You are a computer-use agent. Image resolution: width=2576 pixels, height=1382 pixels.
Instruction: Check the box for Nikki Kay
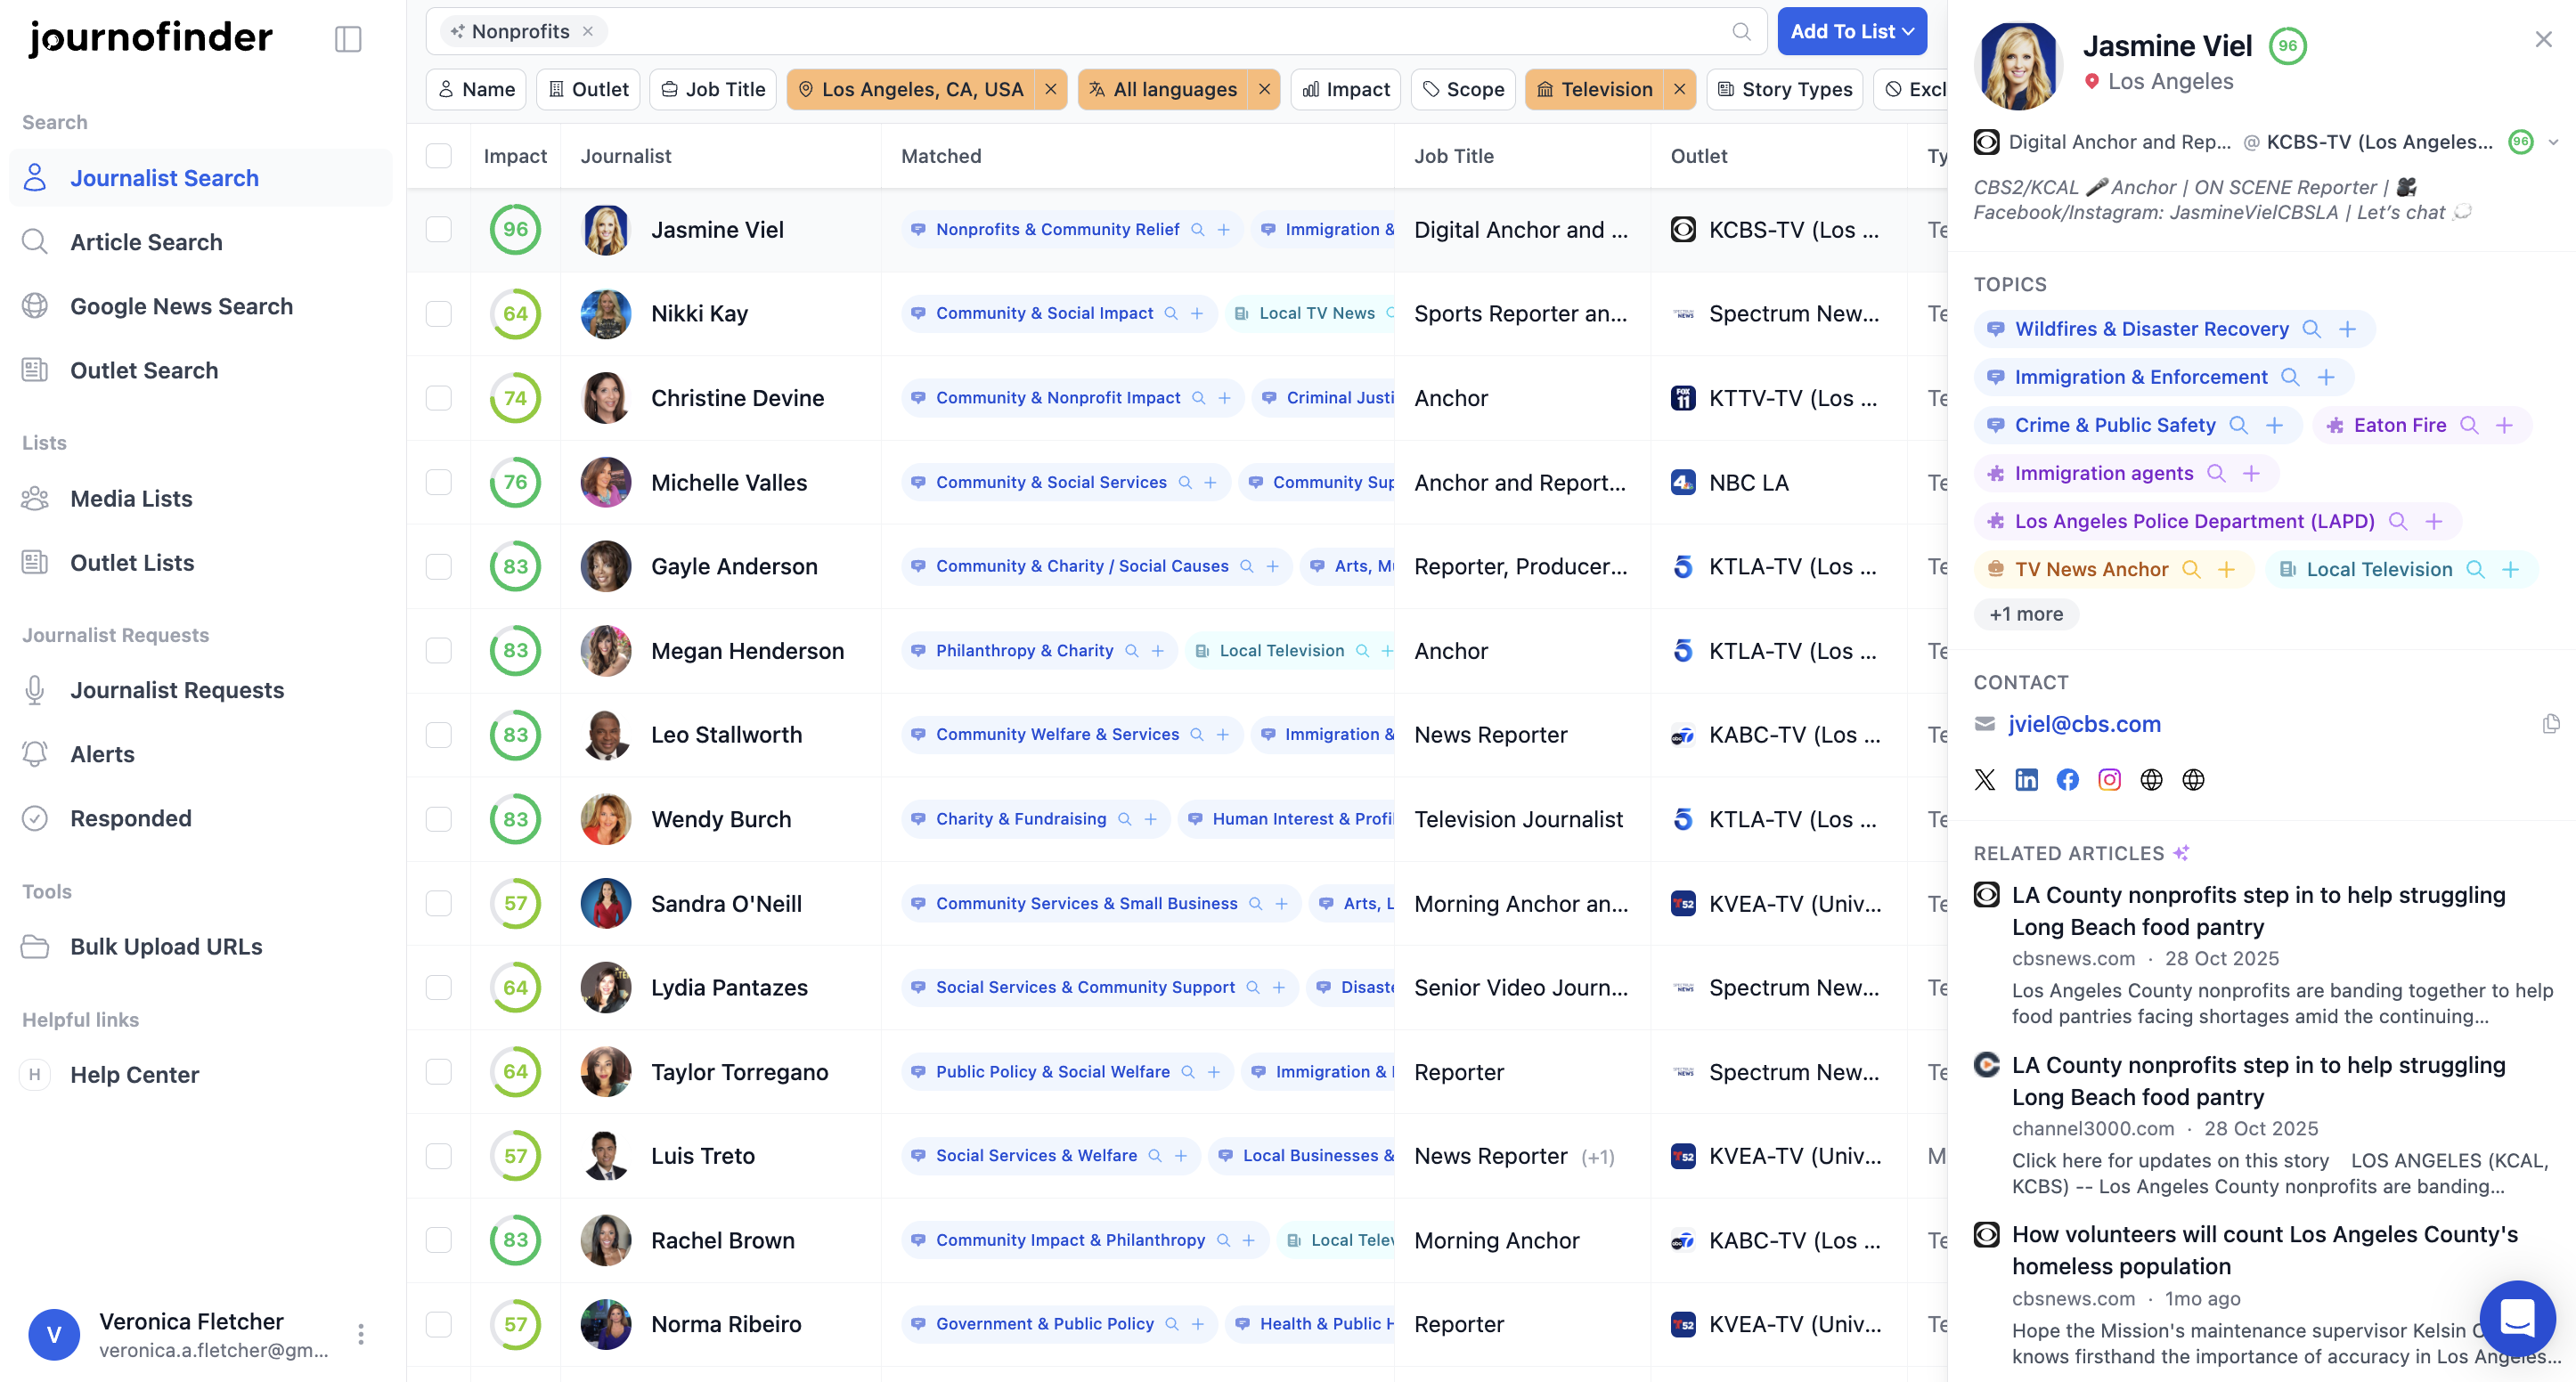[438, 313]
